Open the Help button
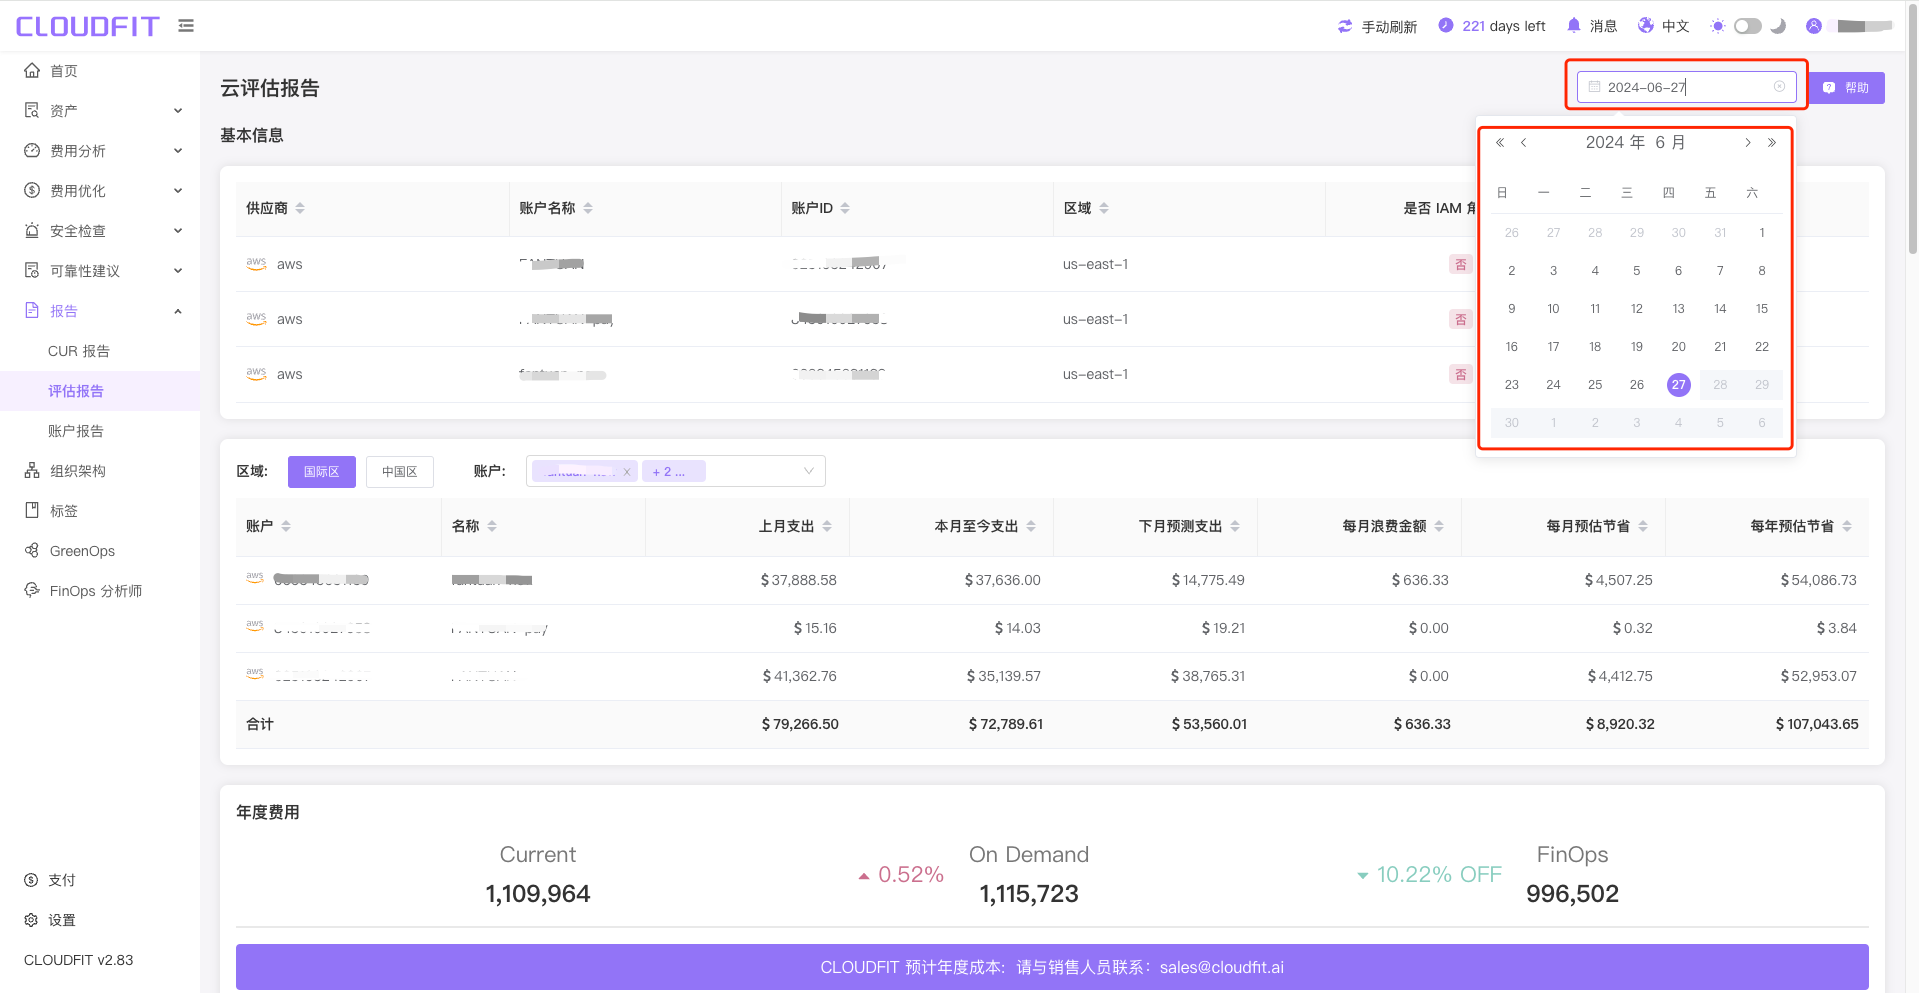Viewport: 1919px width, 993px height. (x=1847, y=88)
